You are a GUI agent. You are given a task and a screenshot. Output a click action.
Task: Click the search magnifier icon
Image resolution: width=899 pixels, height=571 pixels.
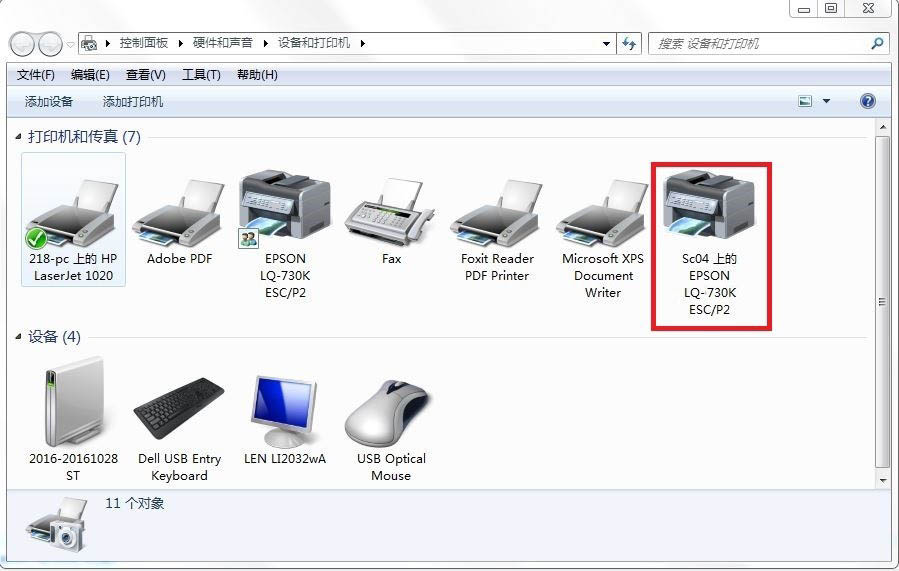pyautogui.click(x=877, y=43)
